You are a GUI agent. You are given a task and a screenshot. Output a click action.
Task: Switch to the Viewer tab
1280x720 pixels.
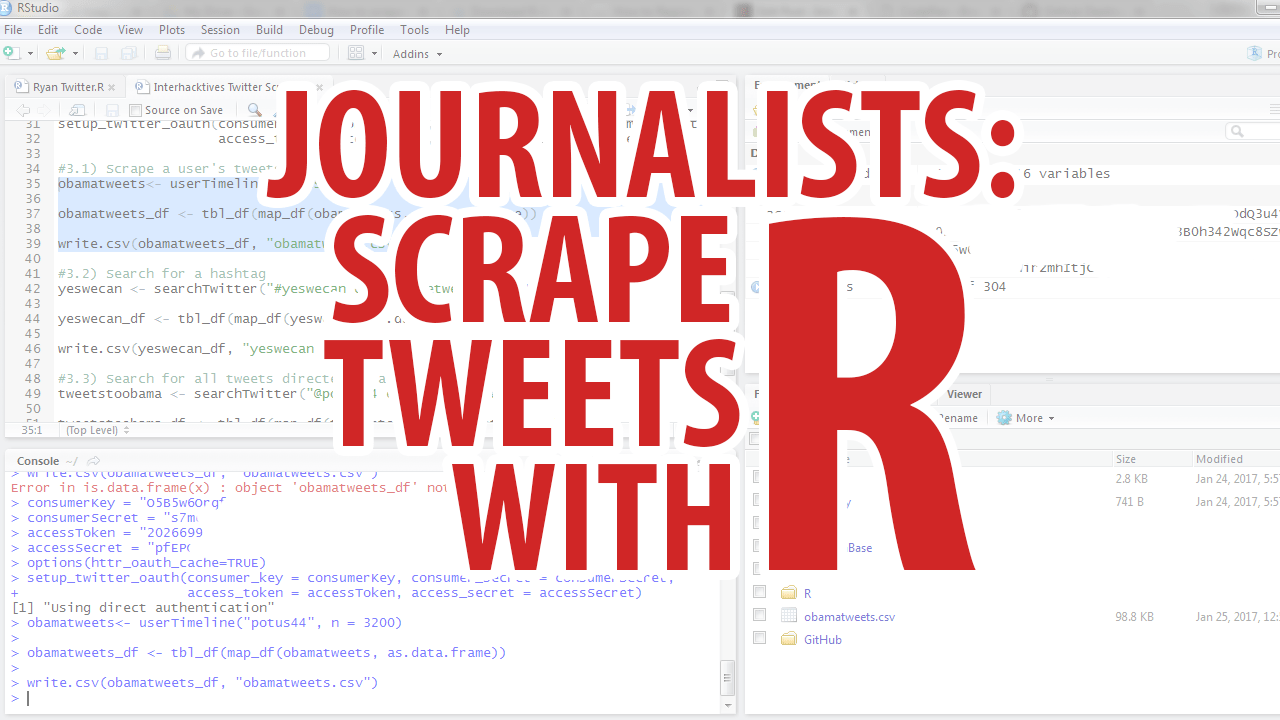[x=964, y=394]
